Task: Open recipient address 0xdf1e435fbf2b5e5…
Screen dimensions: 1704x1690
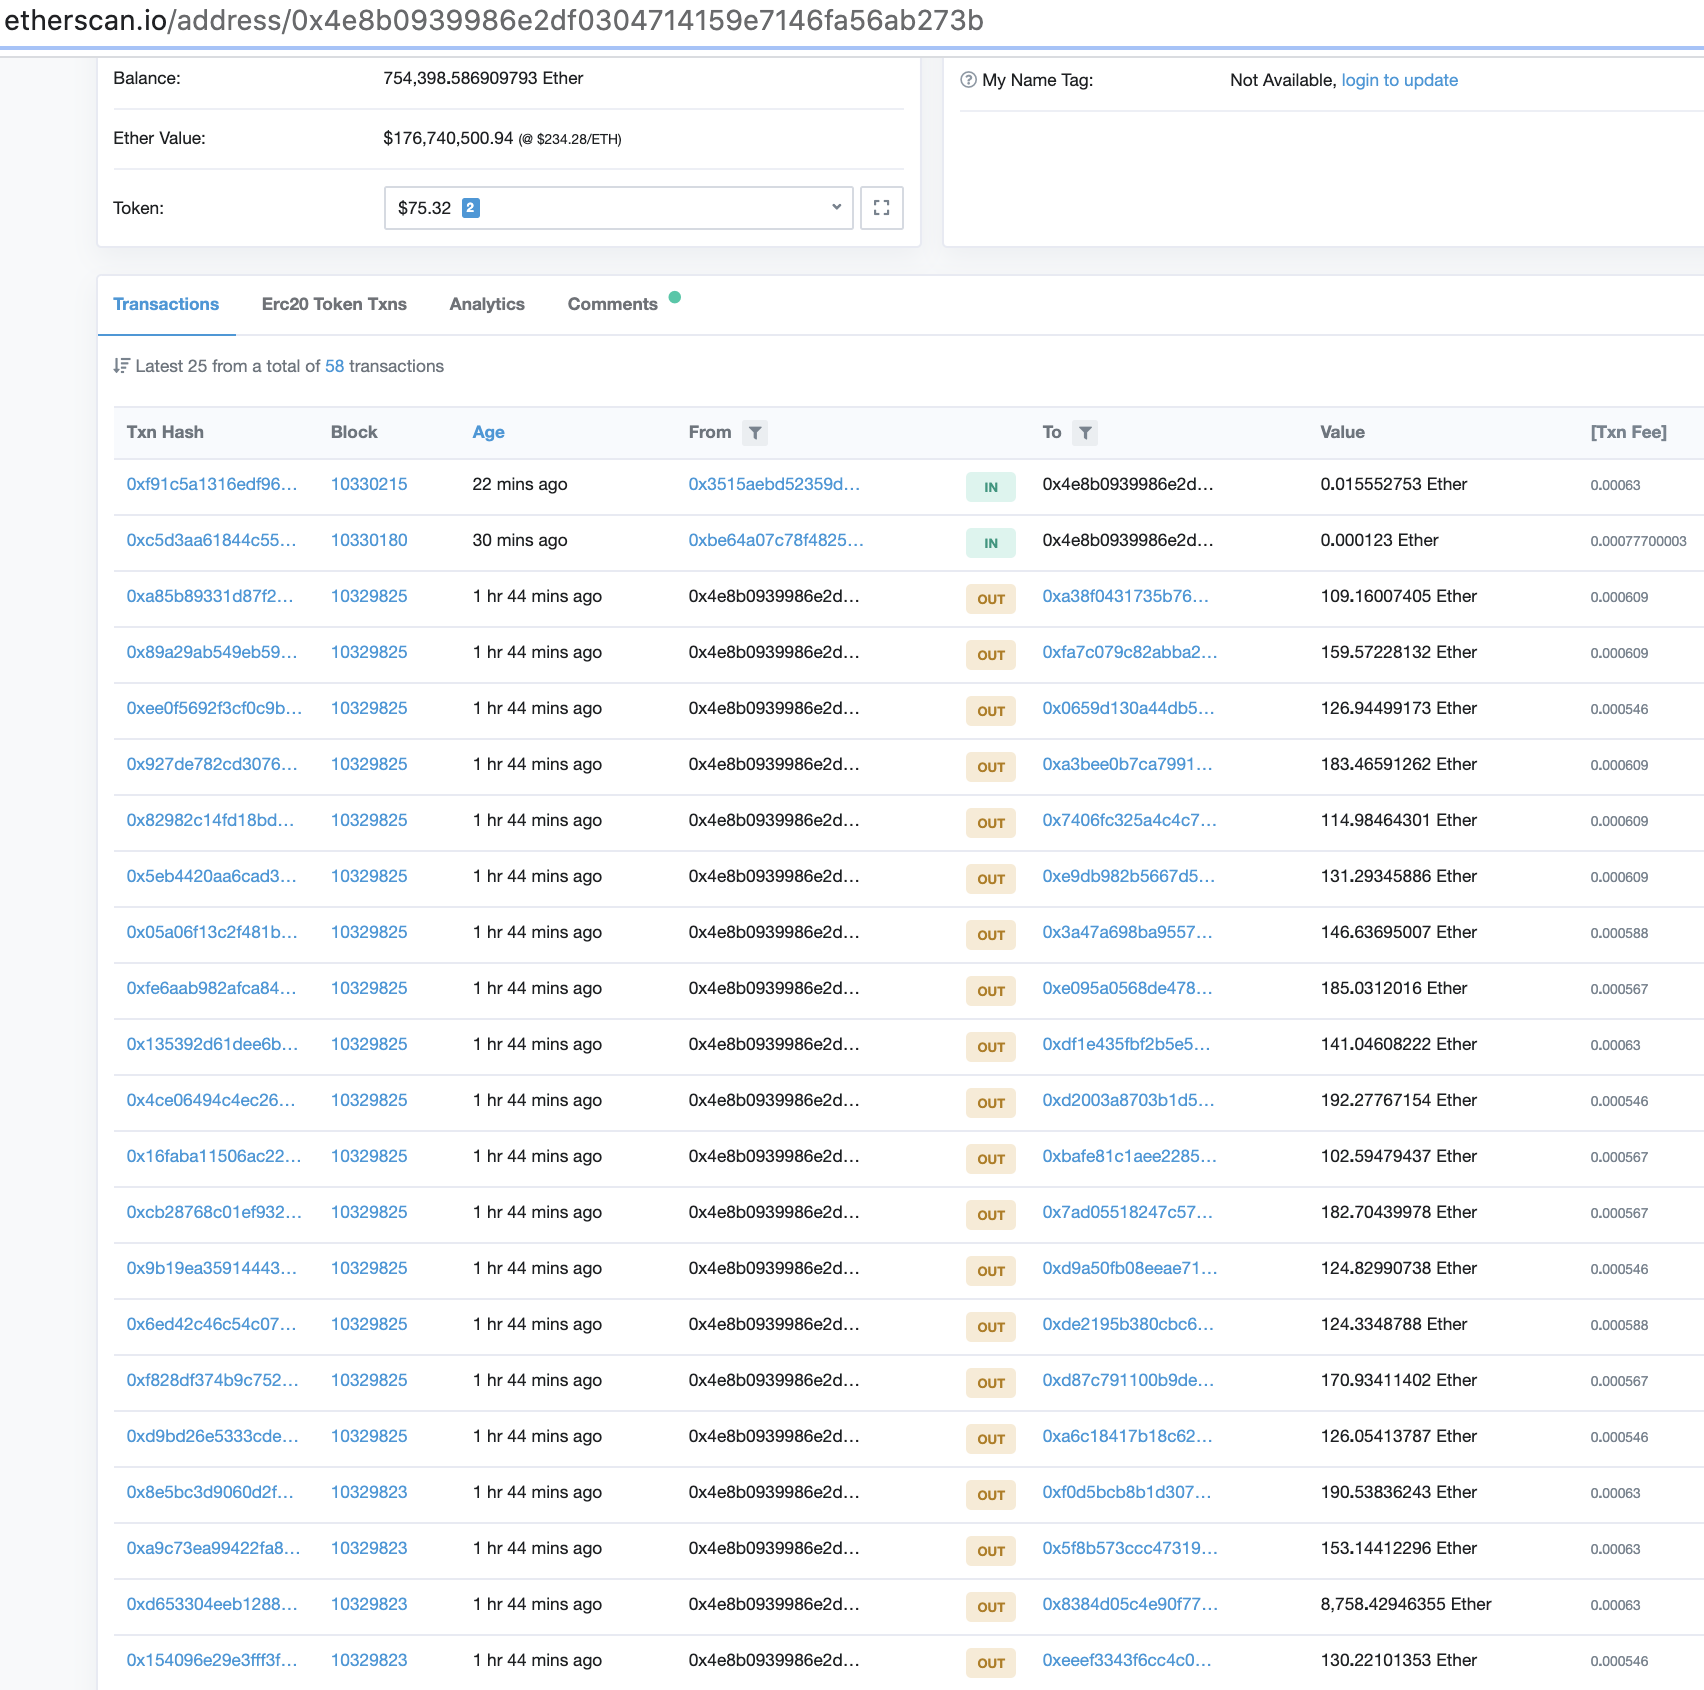Action: click(x=1126, y=1044)
